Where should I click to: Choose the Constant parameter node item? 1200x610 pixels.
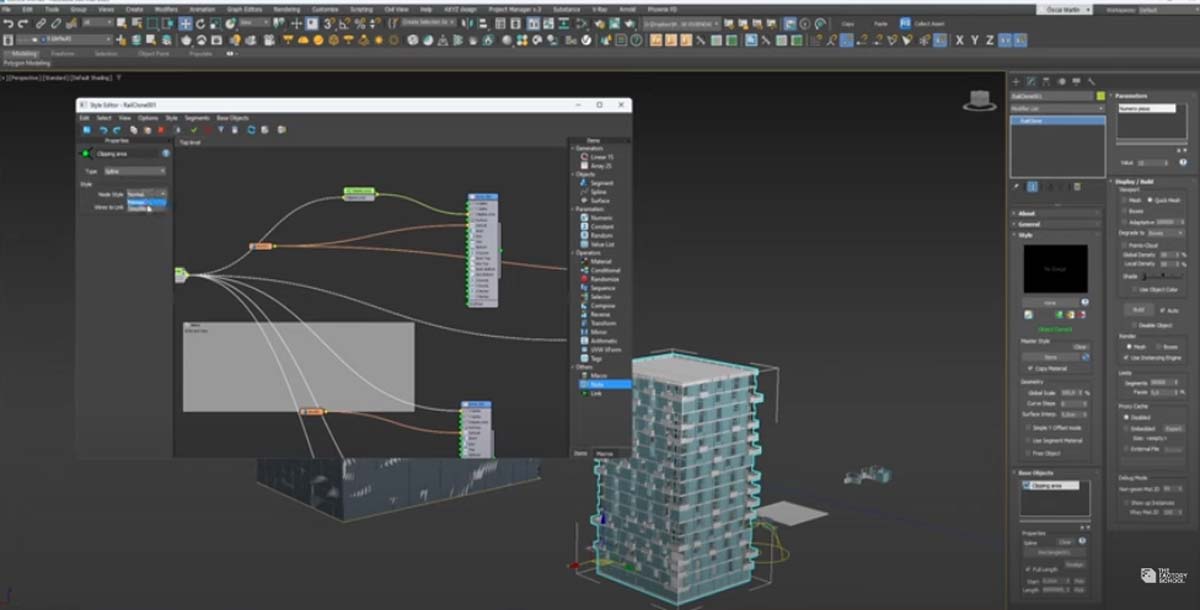coord(598,227)
